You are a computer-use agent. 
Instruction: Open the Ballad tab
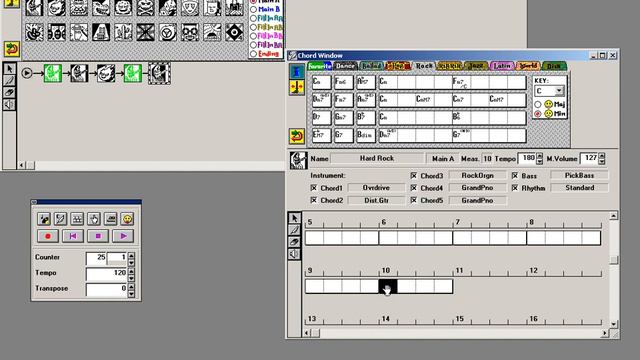371,66
